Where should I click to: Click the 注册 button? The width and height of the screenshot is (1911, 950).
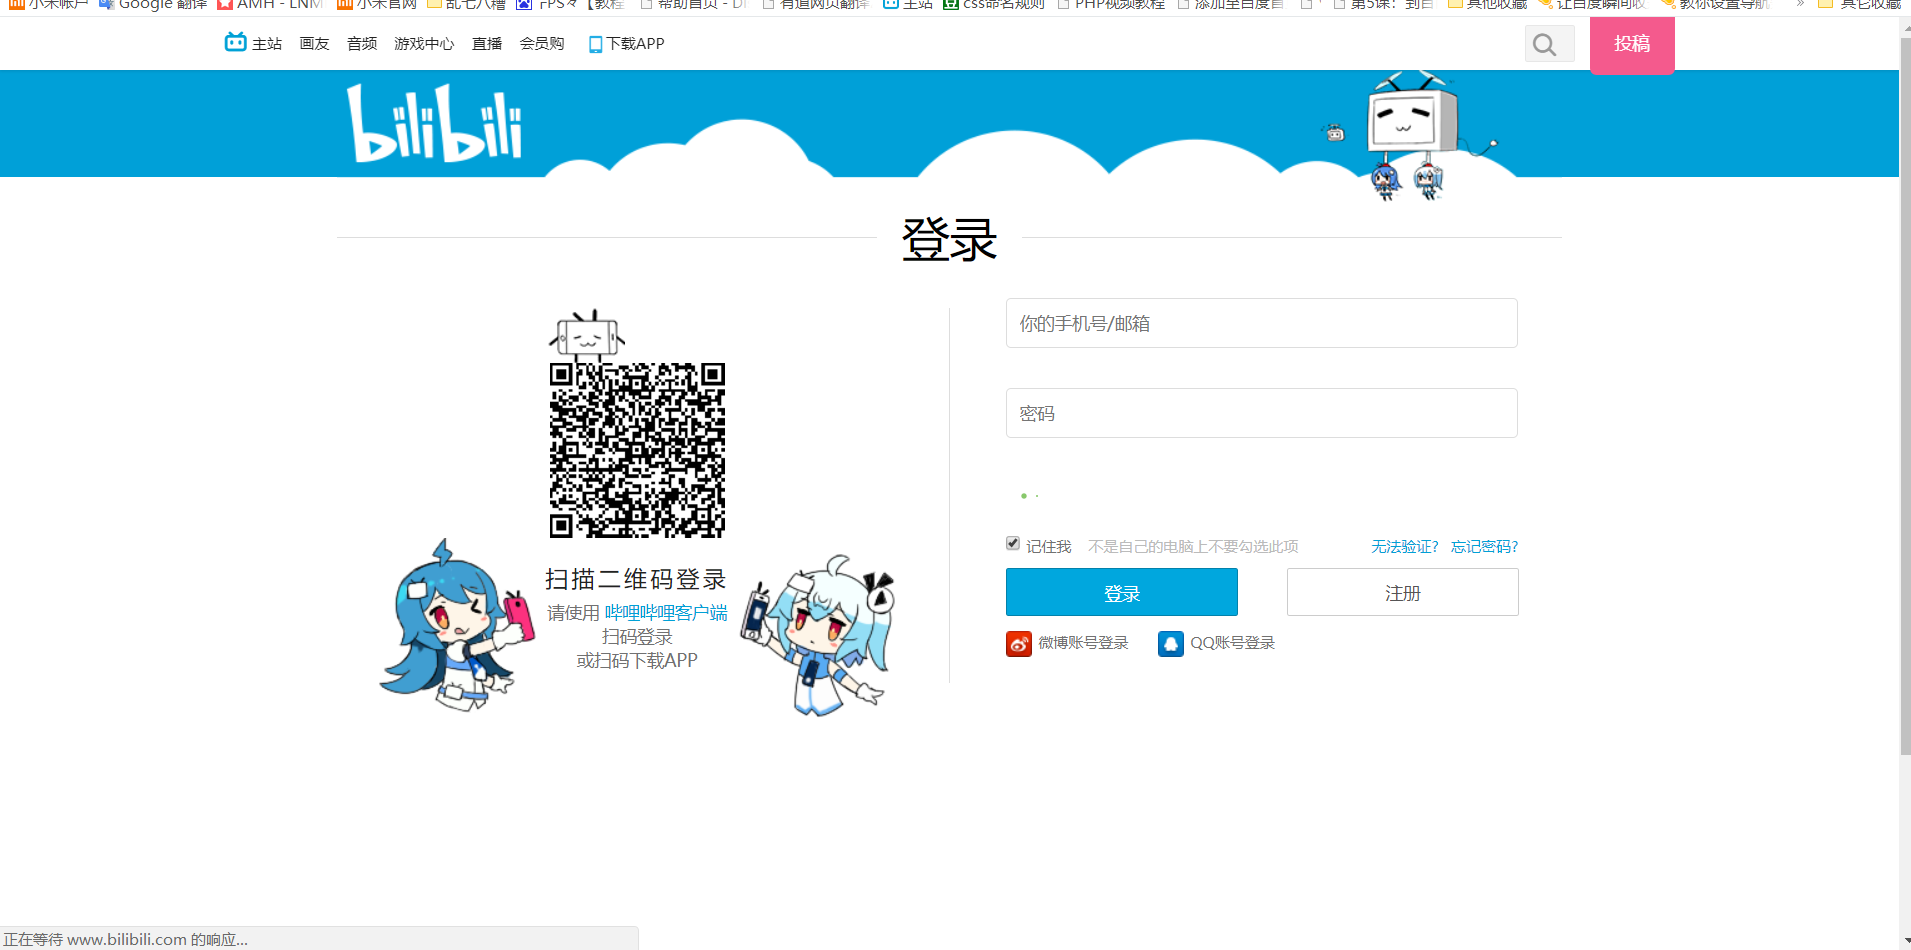(1403, 592)
